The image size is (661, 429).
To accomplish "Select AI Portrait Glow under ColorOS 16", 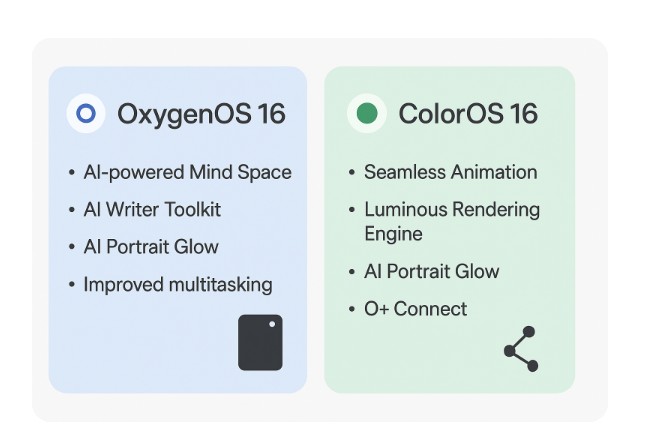I will [431, 272].
